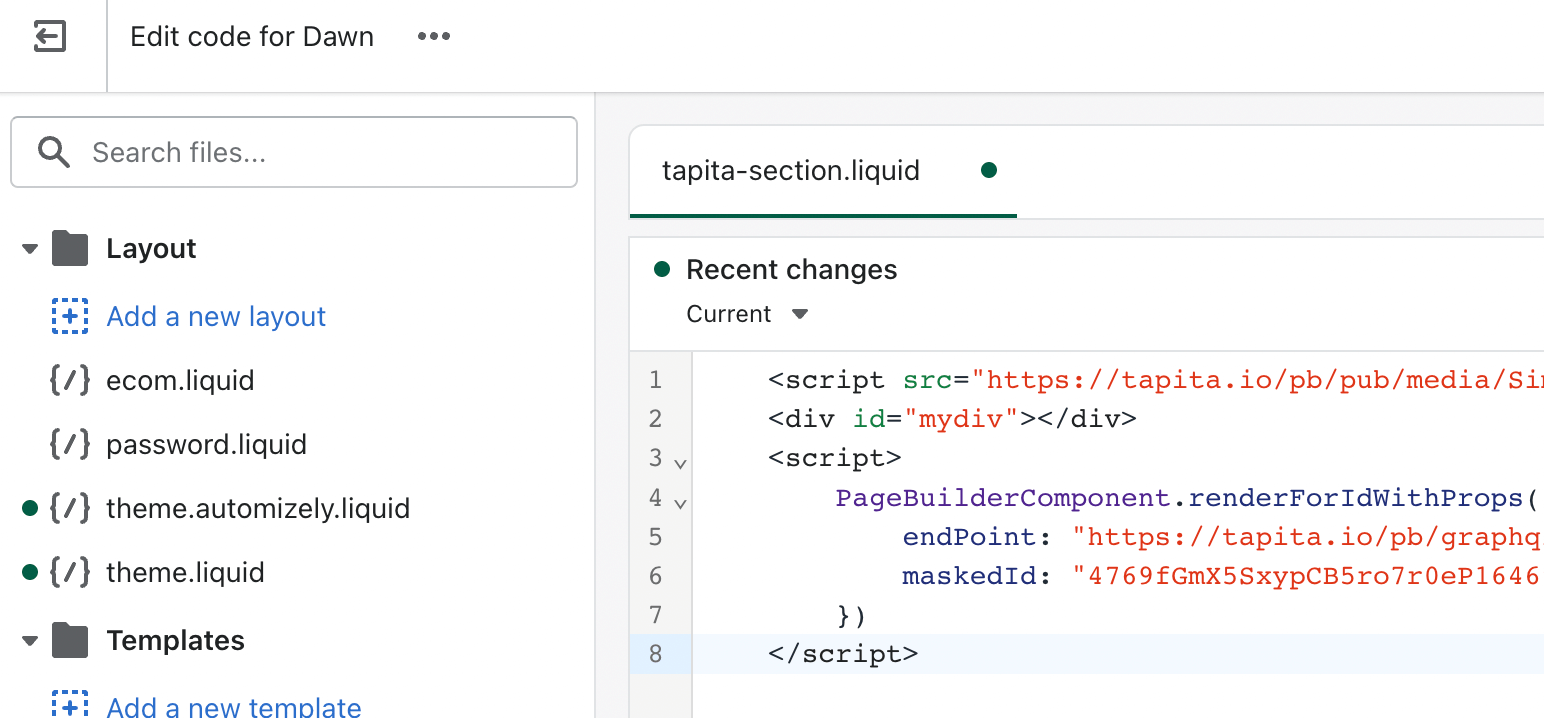The width and height of the screenshot is (1544, 718).
Task: Click the Templates folder icon
Action: point(70,640)
